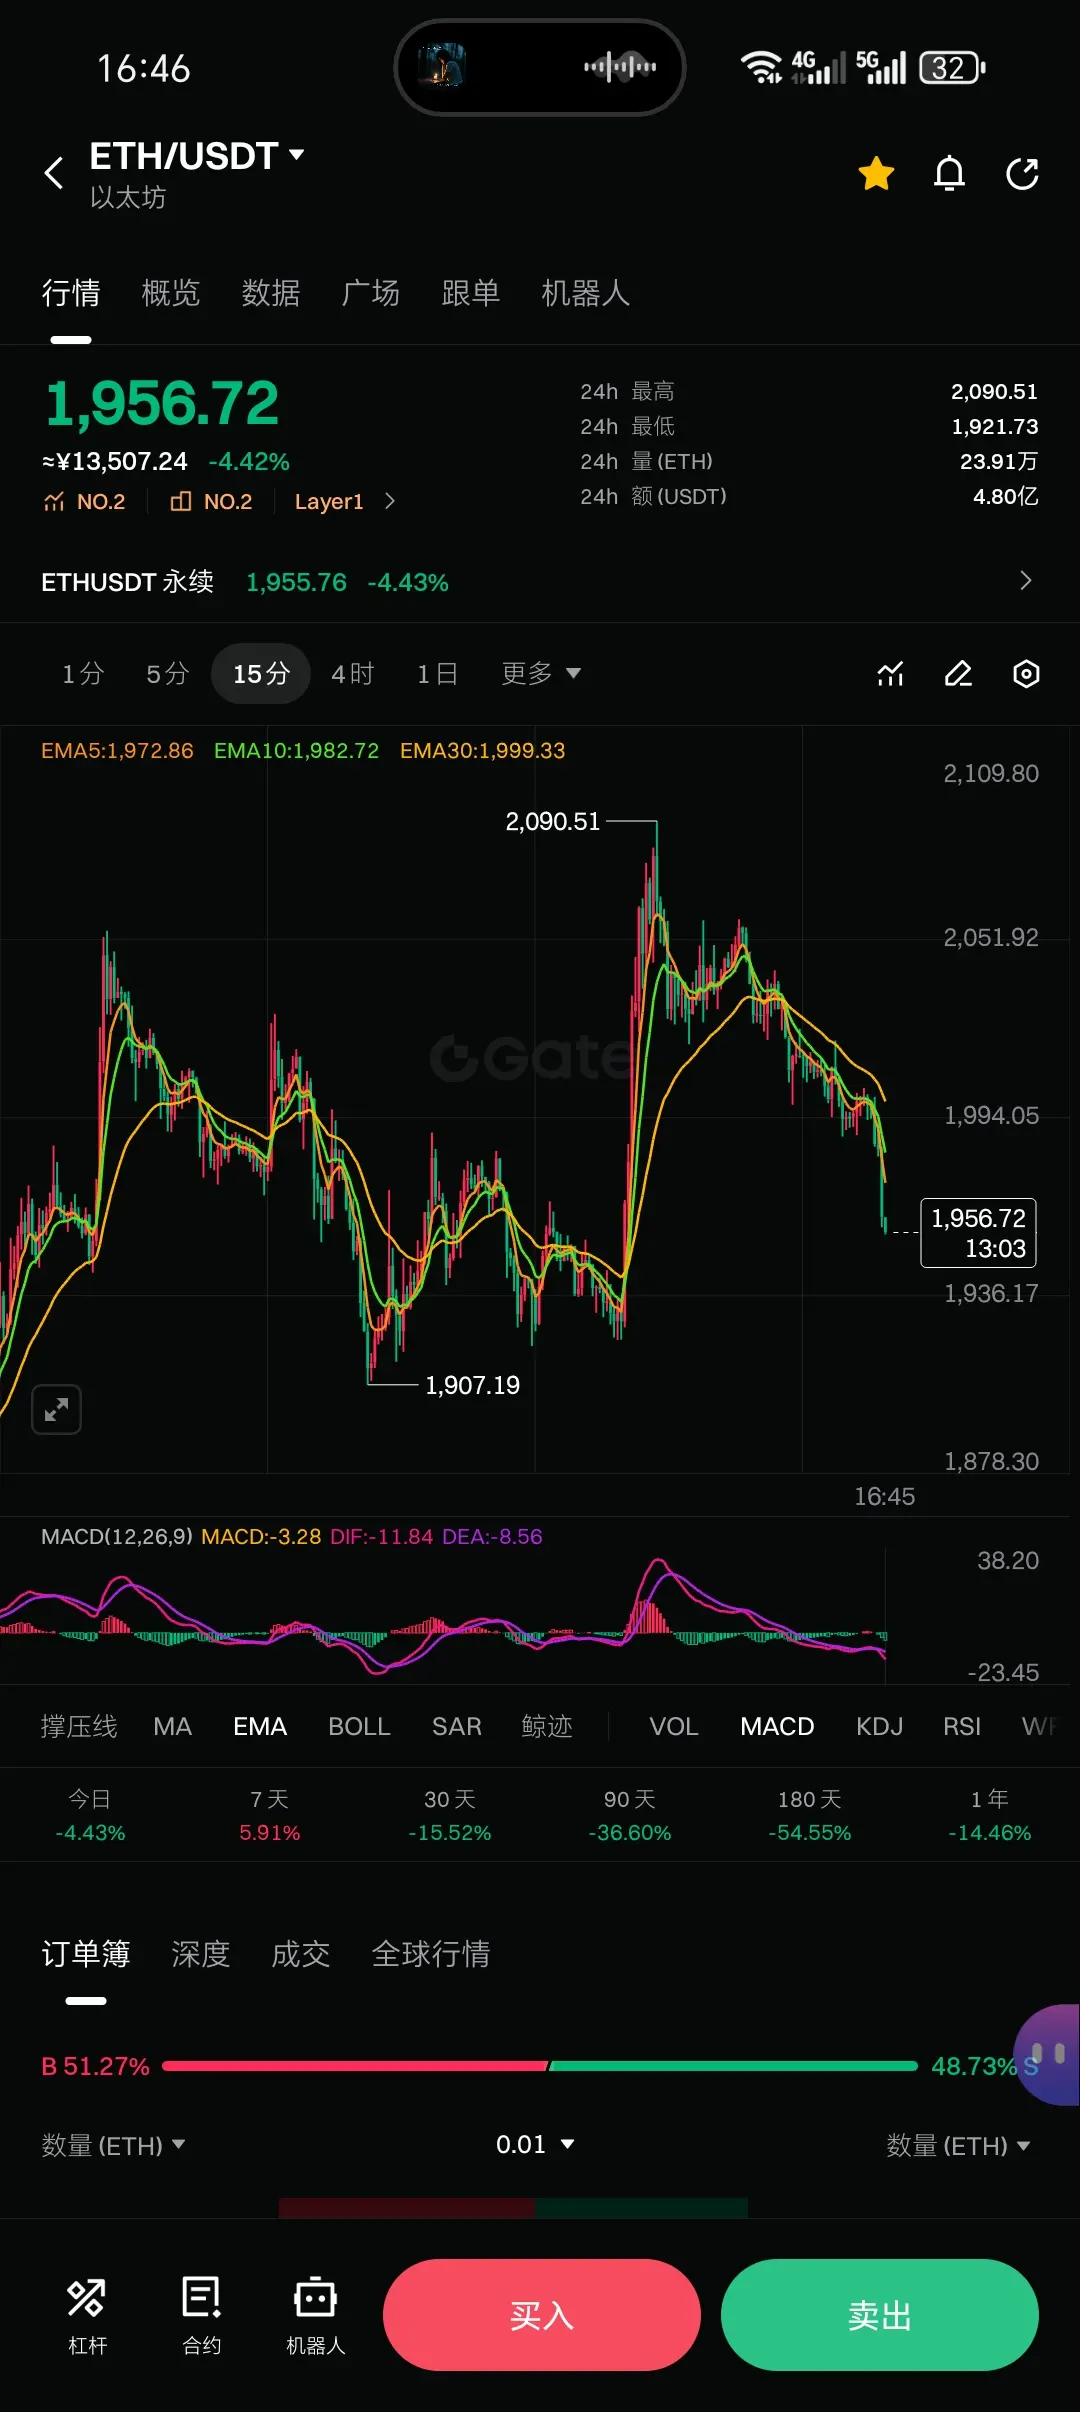Open the ETH/USDT pair selector dropdown
Viewport: 1080px width, 2412px height.
point(196,156)
